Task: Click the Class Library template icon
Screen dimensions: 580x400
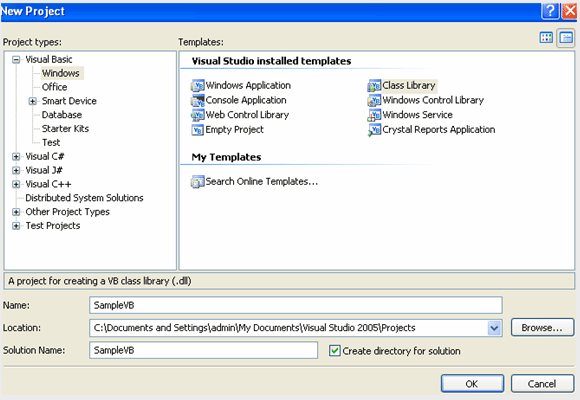Action: click(374, 85)
